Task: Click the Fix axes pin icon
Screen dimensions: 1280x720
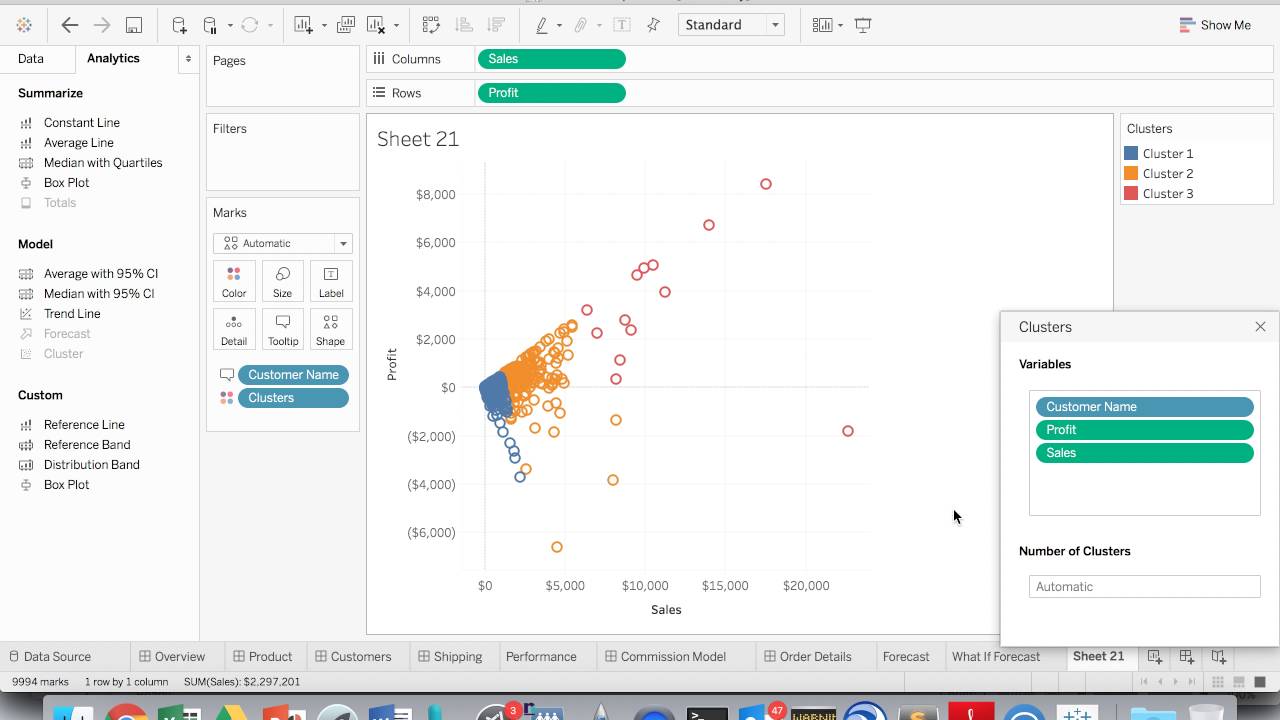Action: click(x=654, y=25)
